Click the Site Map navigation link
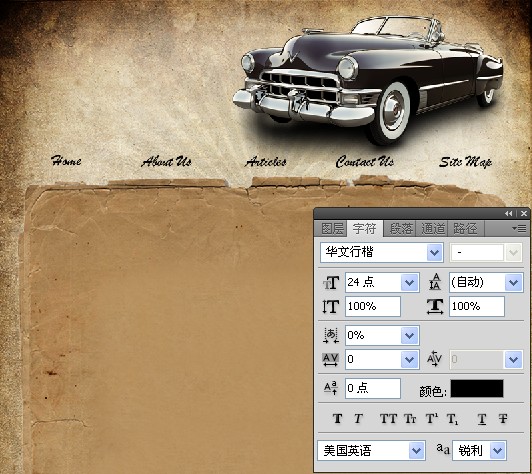This screenshot has height=474, width=532. (465, 162)
